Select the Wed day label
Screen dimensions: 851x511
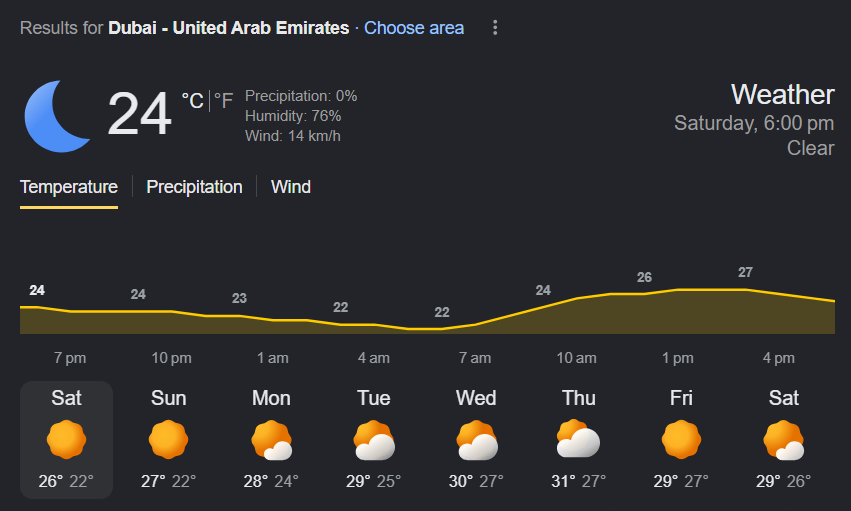pyautogui.click(x=476, y=398)
